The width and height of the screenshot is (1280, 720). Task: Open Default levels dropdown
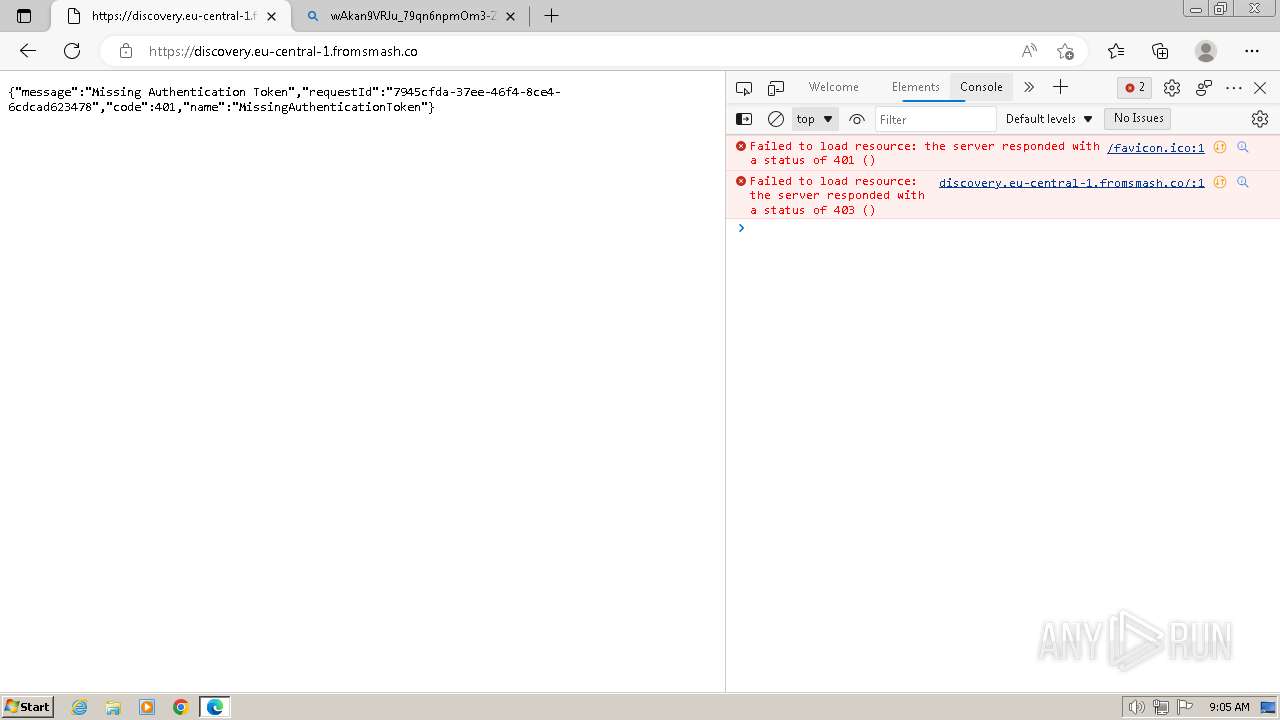point(1049,119)
